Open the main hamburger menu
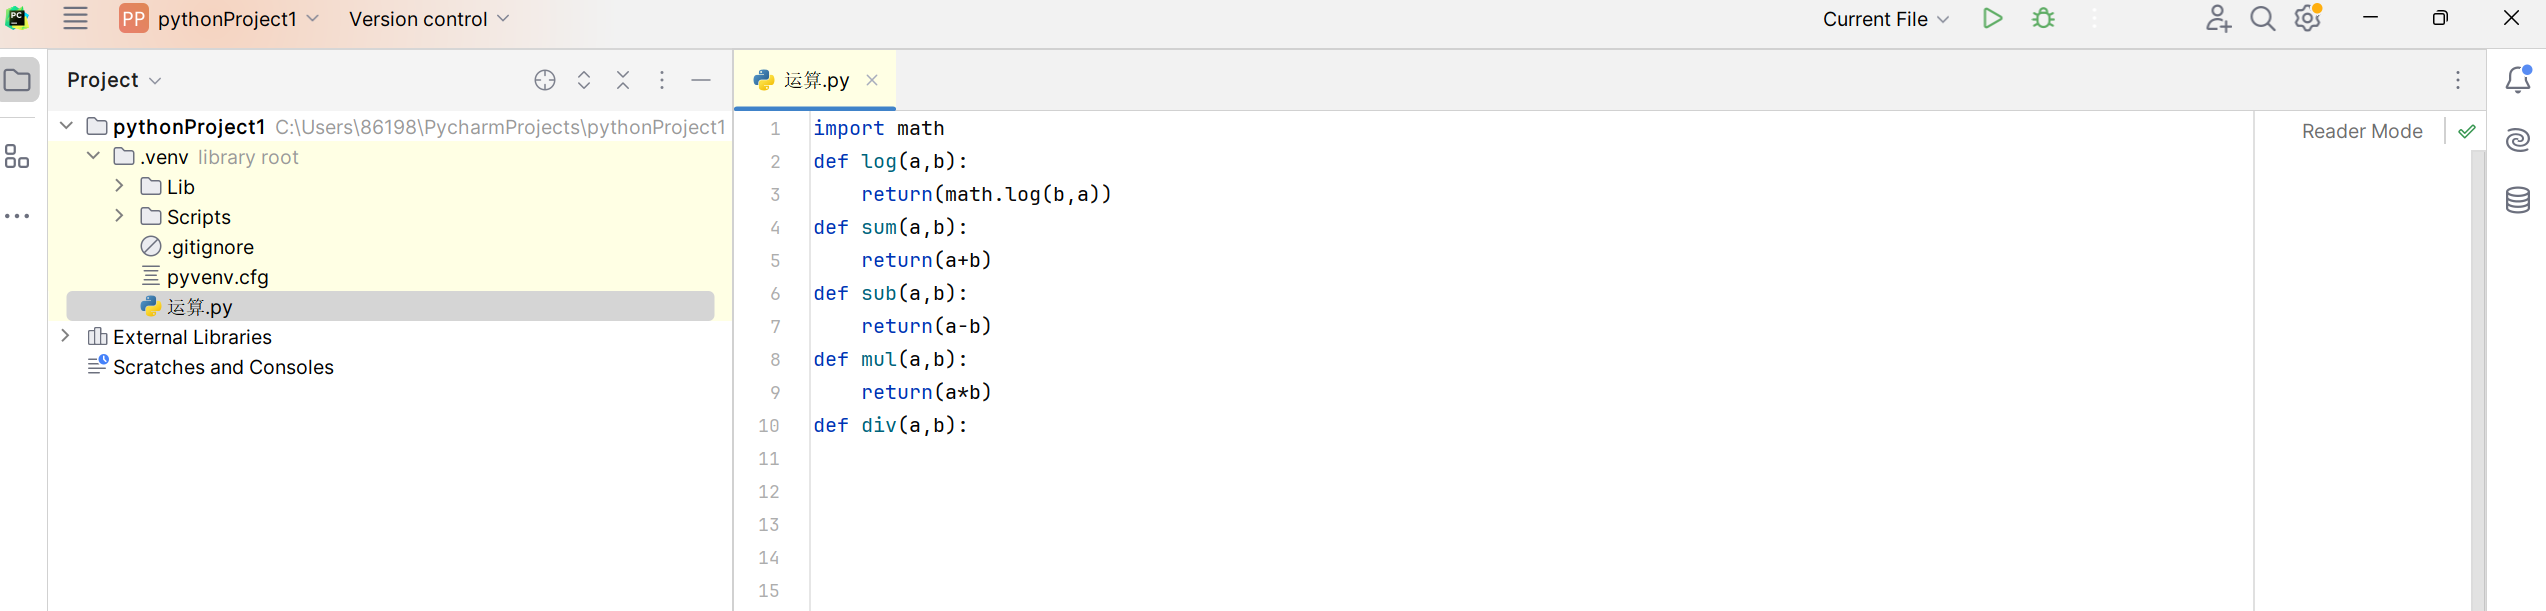The image size is (2546, 611). tap(75, 18)
